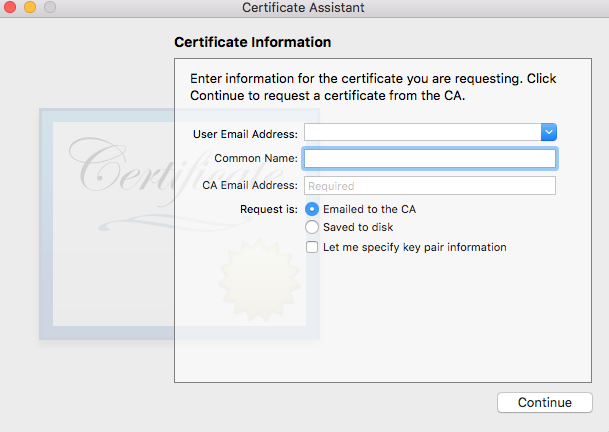
Task: Click the Certificate script artwork image
Action: tap(130, 165)
